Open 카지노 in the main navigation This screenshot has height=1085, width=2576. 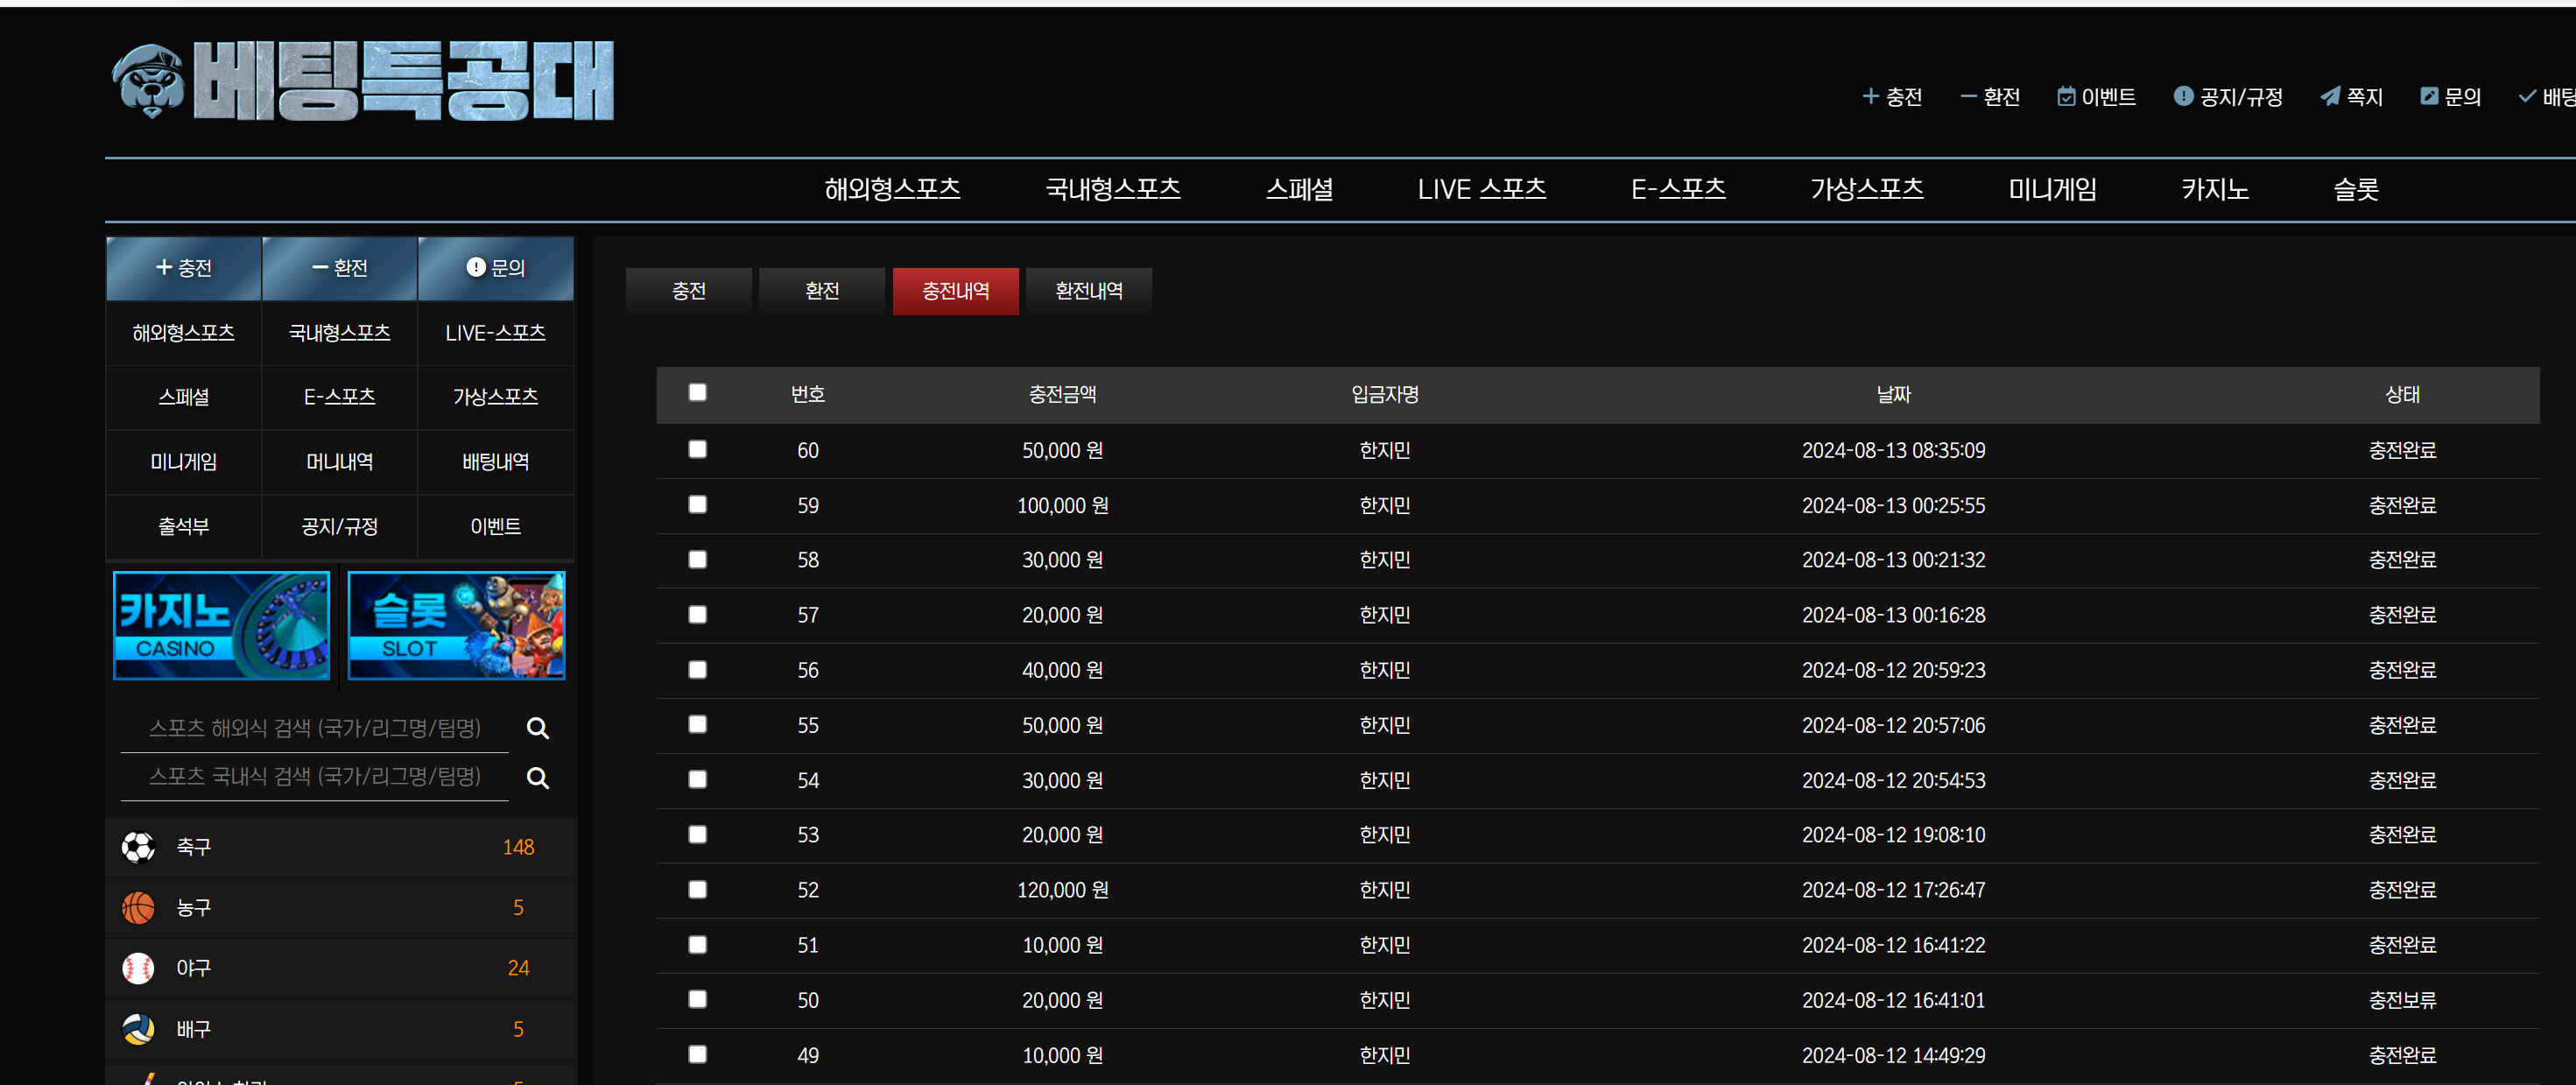2214,189
